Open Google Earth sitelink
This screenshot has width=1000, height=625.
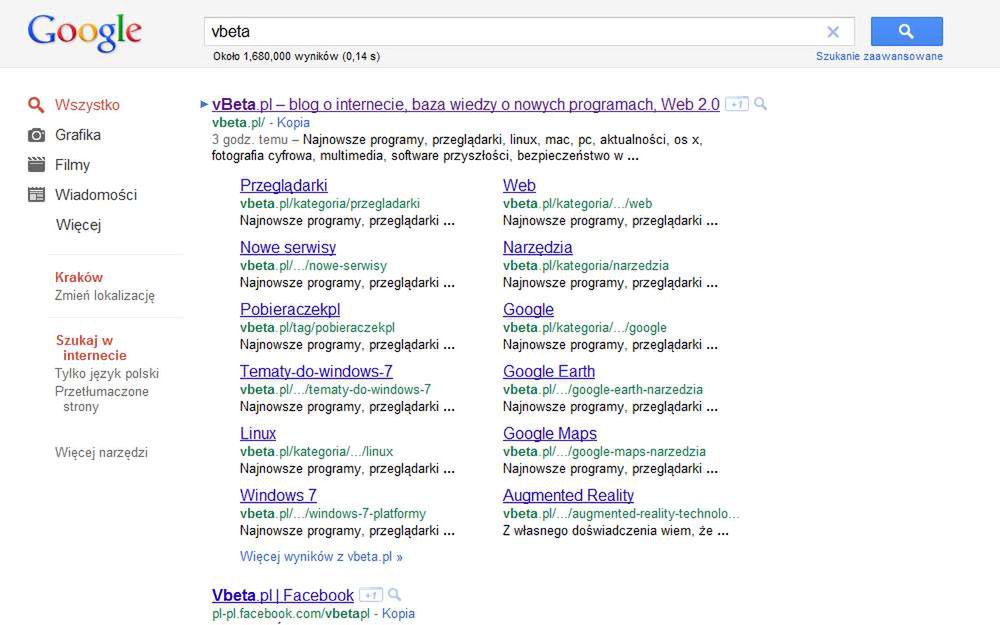pyautogui.click(x=548, y=371)
